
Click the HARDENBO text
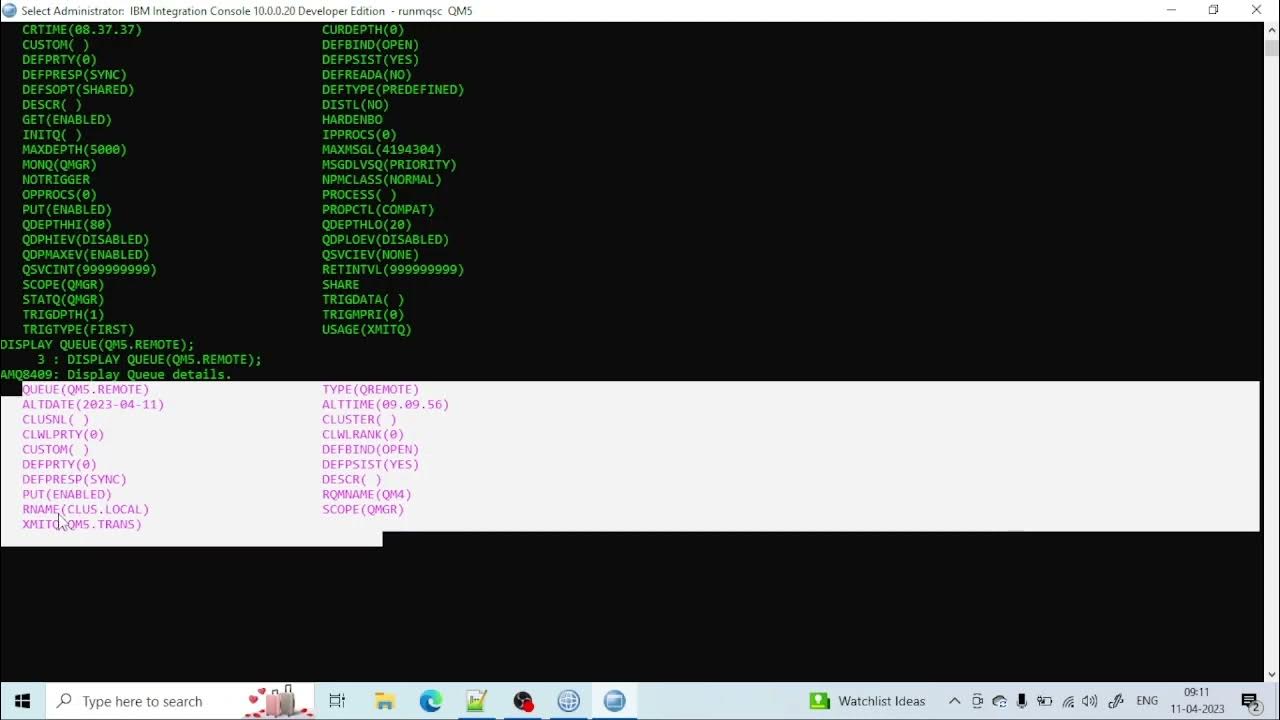tap(352, 119)
